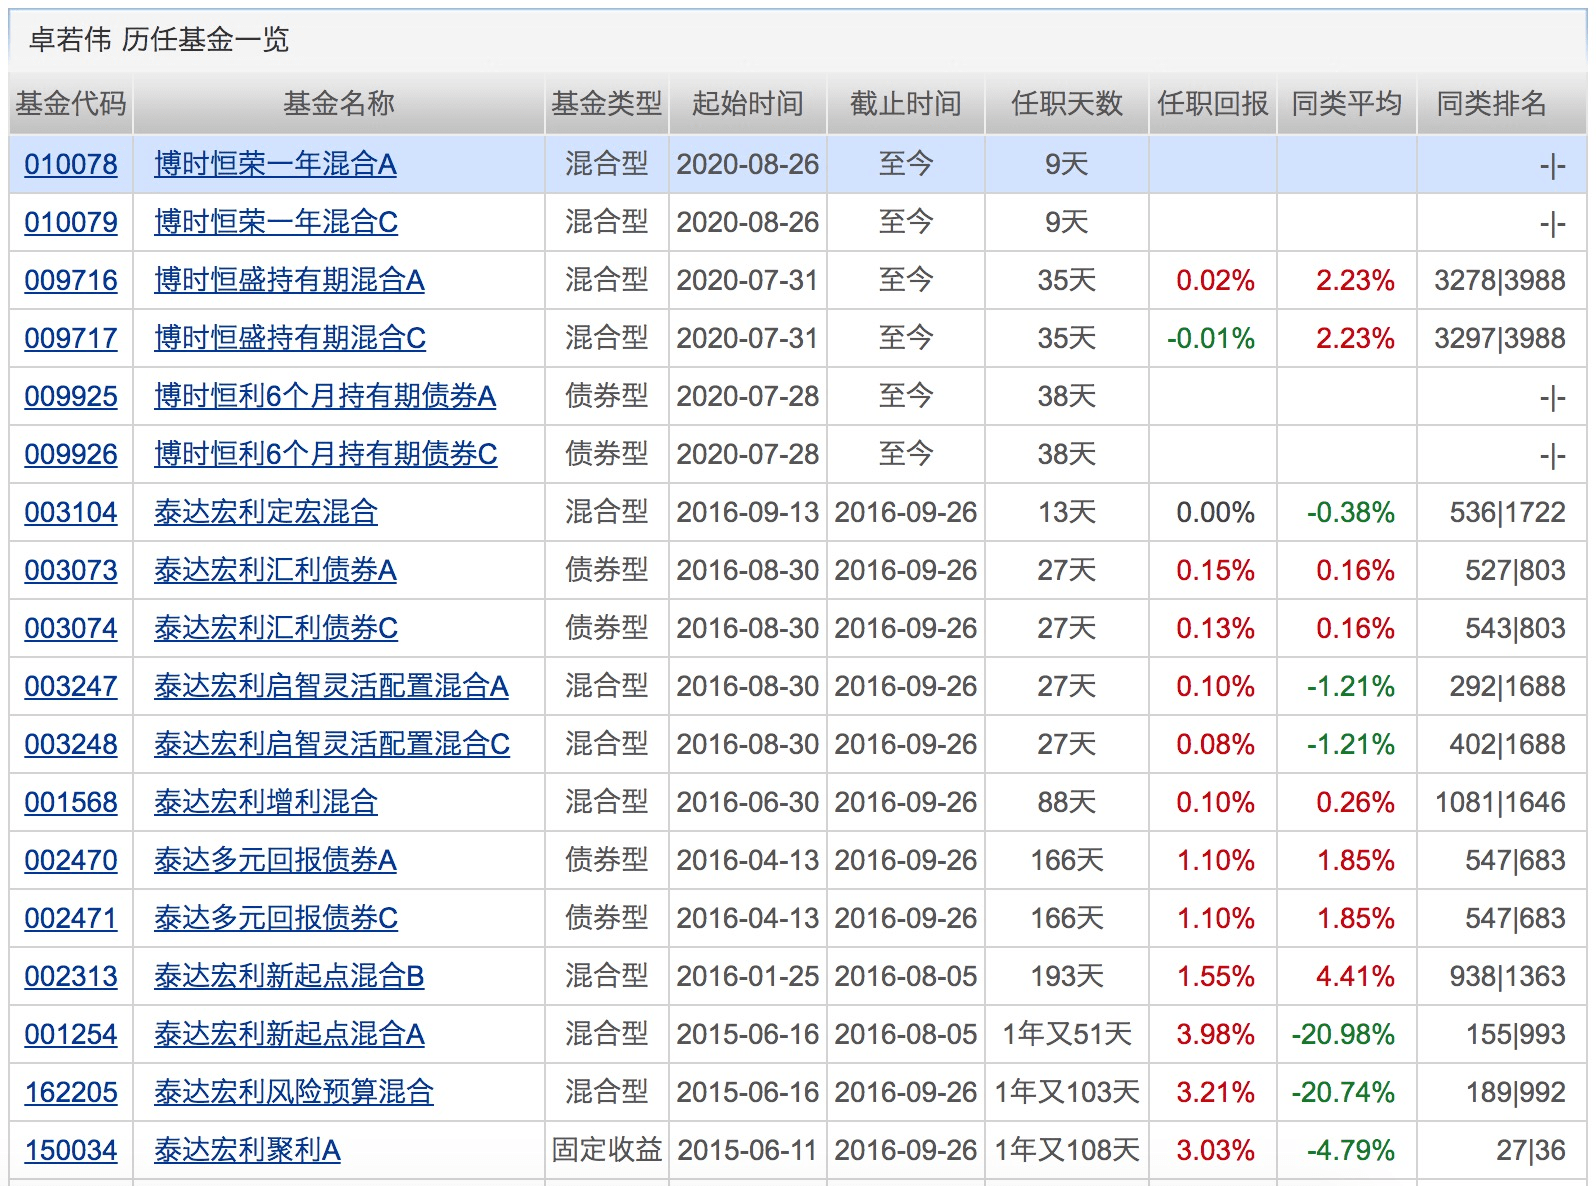Select the 固定收益 fund type cell
Viewport: 1596px width, 1186px height.
pyautogui.click(x=607, y=1150)
